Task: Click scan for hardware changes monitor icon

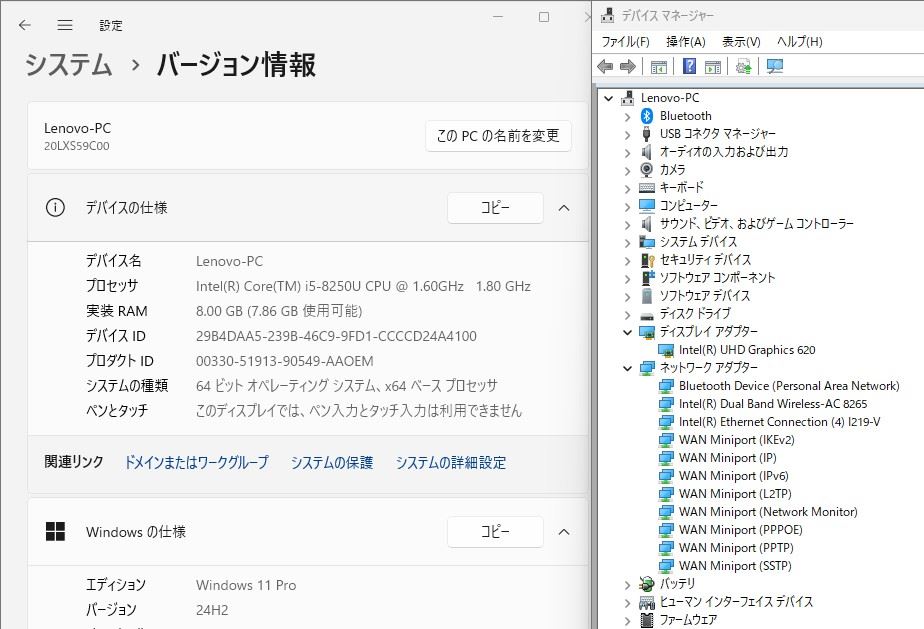Action: click(x=774, y=66)
